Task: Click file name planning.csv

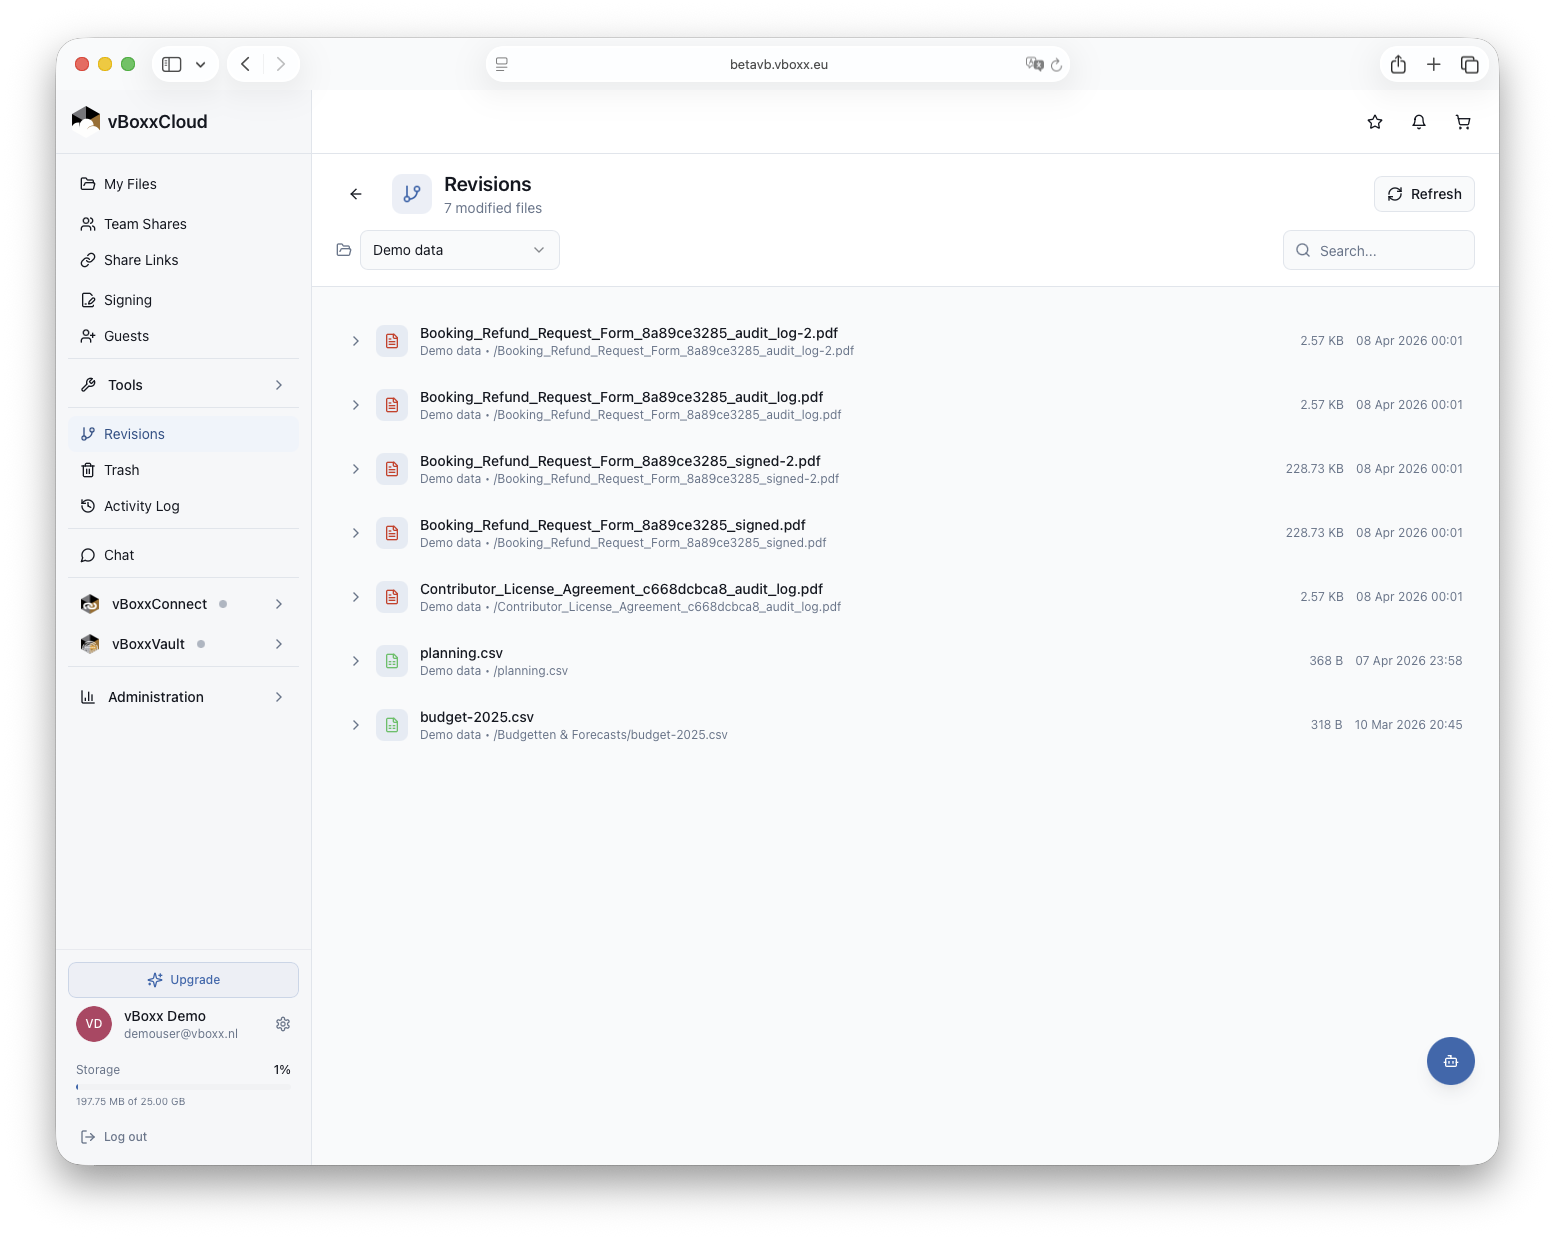Action: coord(461,653)
